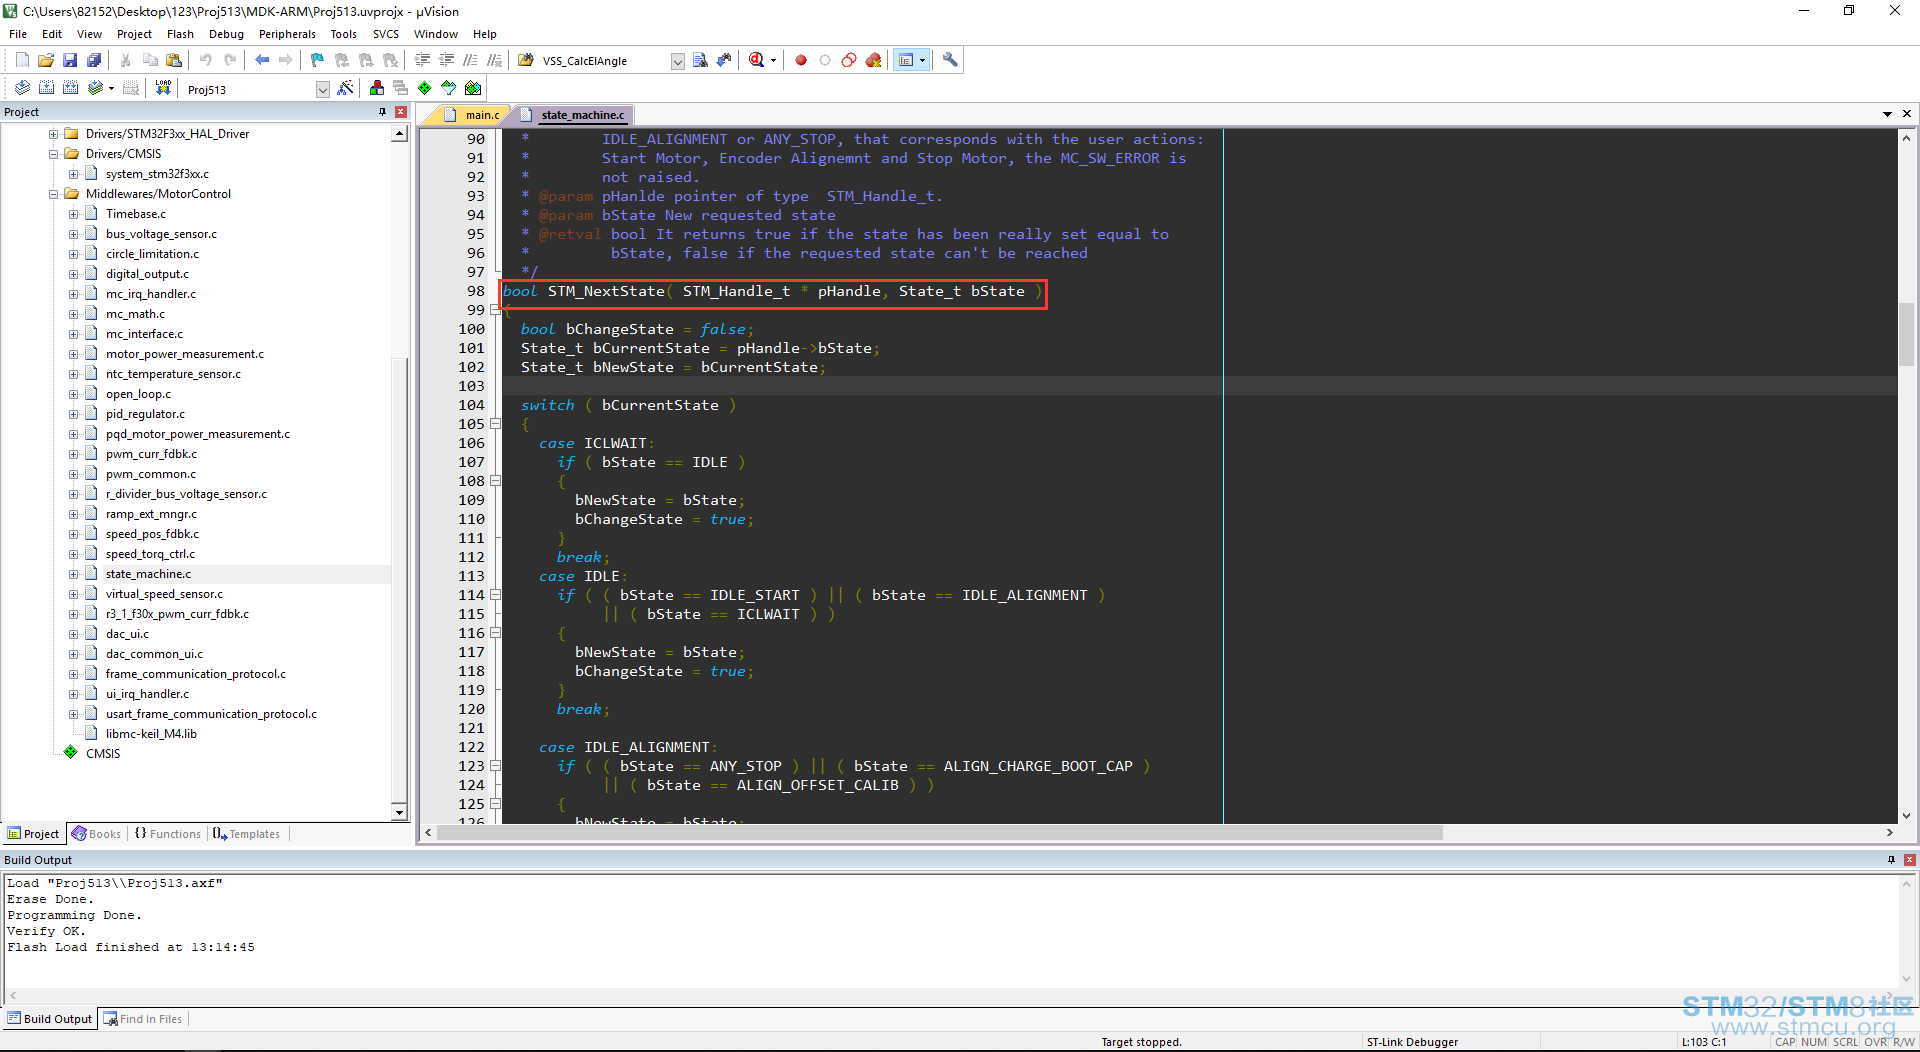The width and height of the screenshot is (1920, 1052).
Task: Click the project tree scroll down arrow
Action: 399,813
